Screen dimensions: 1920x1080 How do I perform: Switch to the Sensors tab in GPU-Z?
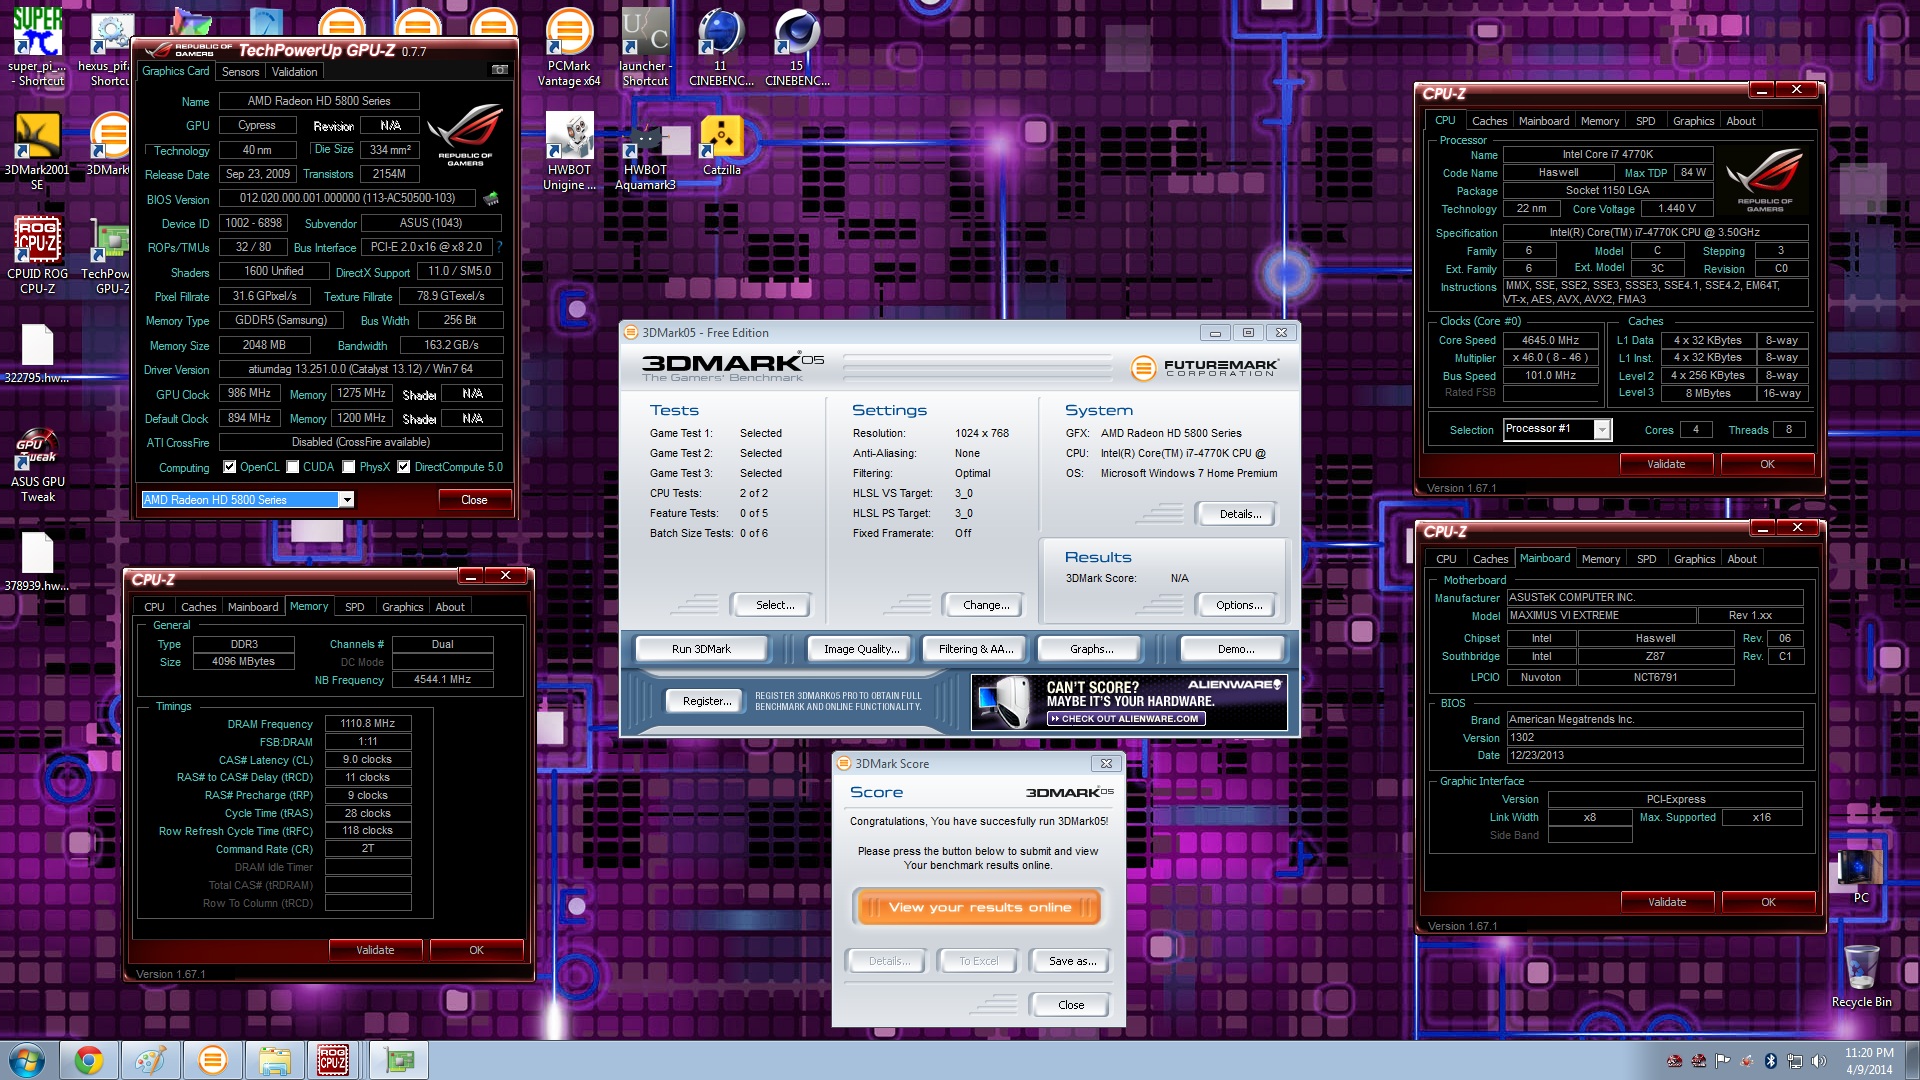click(x=240, y=71)
